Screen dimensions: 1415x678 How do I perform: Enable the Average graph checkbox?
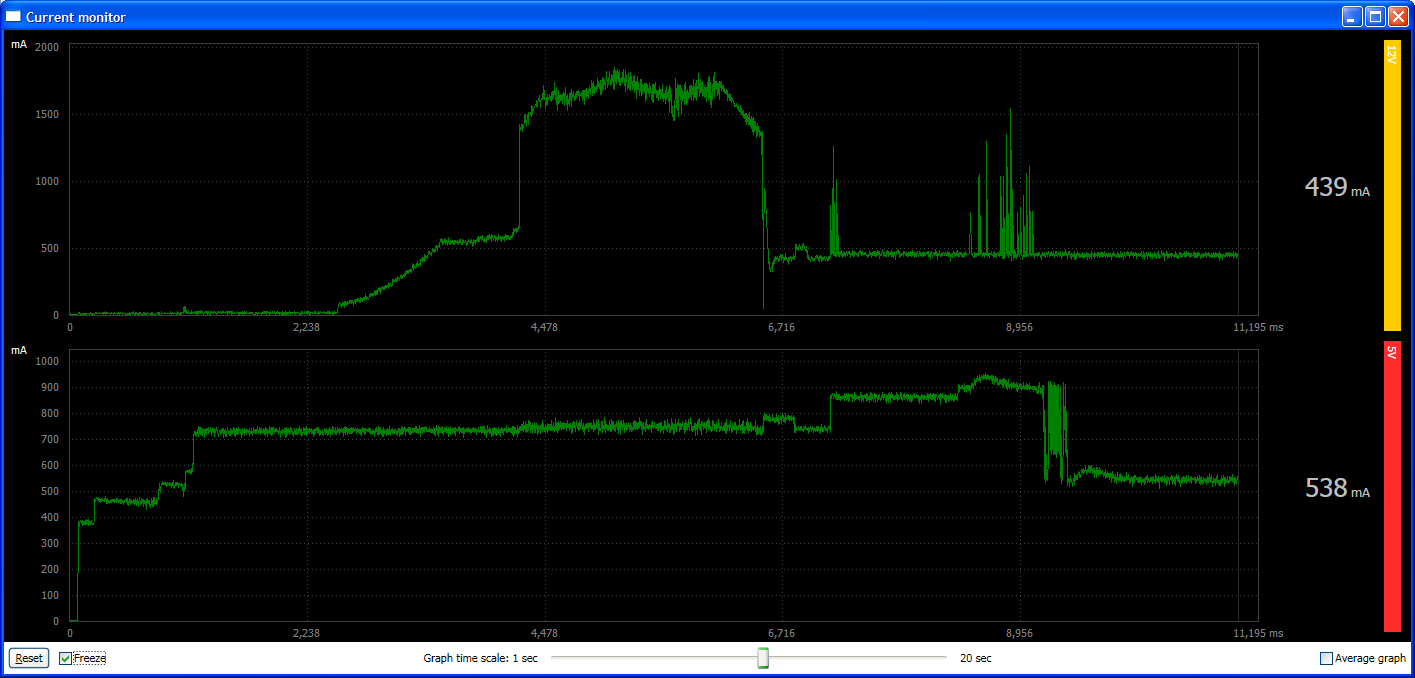1327,658
